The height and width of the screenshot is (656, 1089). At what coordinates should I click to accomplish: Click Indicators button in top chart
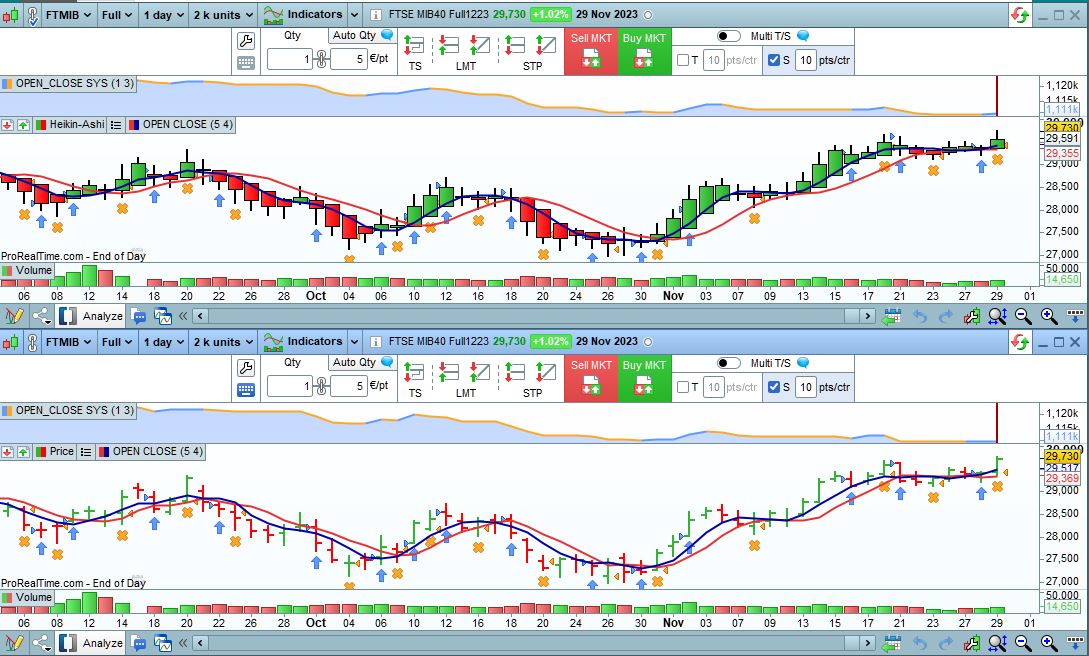click(304, 15)
